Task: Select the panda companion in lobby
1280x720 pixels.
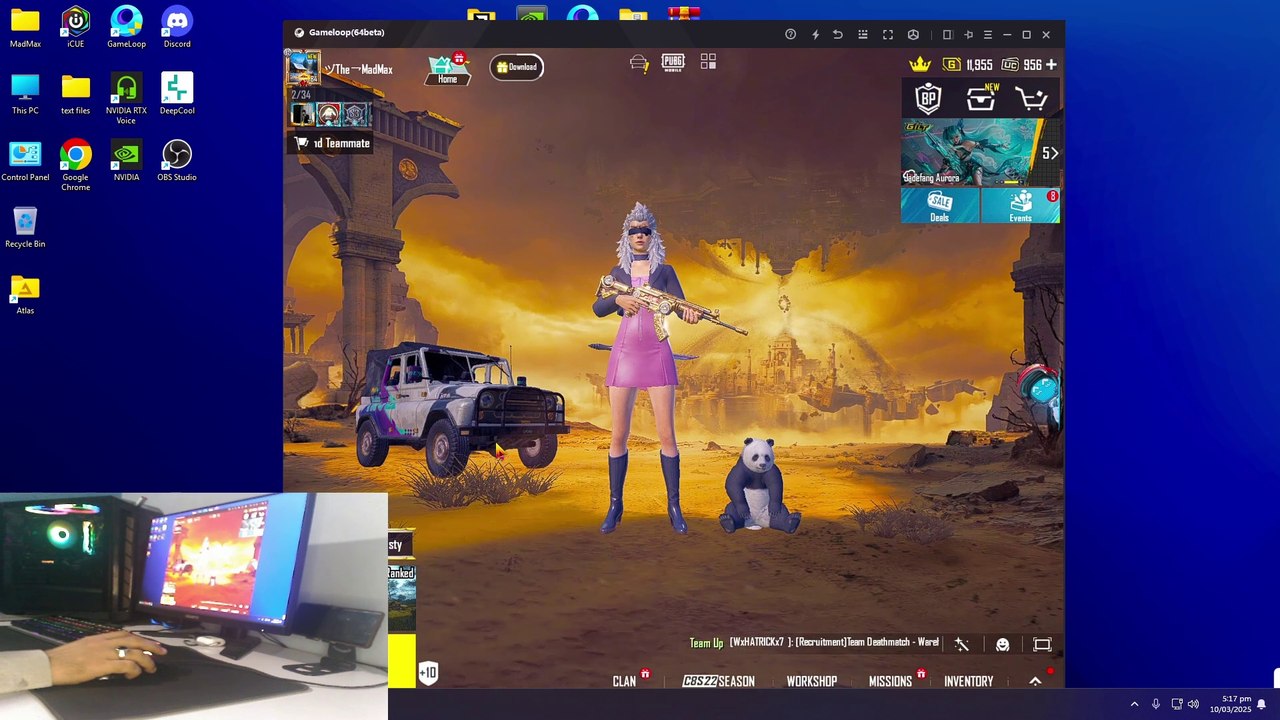Action: pyautogui.click(x=759, y=486)
